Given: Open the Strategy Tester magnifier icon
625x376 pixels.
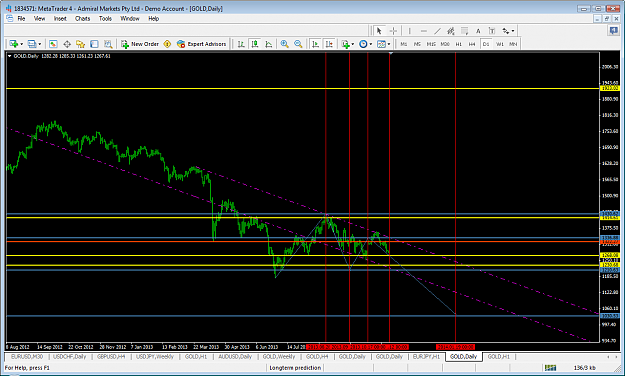Looking at the screenshot, I should coord(108,44).
